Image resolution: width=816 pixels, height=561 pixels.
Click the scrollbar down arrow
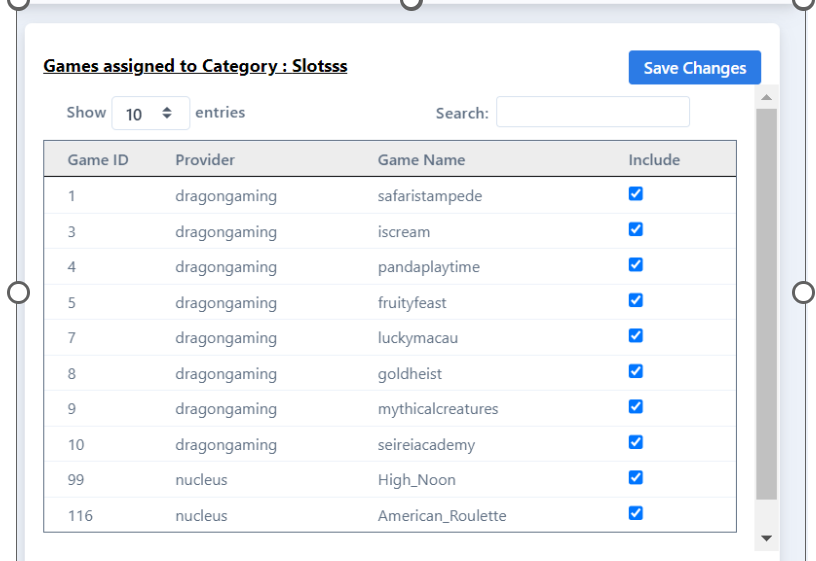(766, 538)
